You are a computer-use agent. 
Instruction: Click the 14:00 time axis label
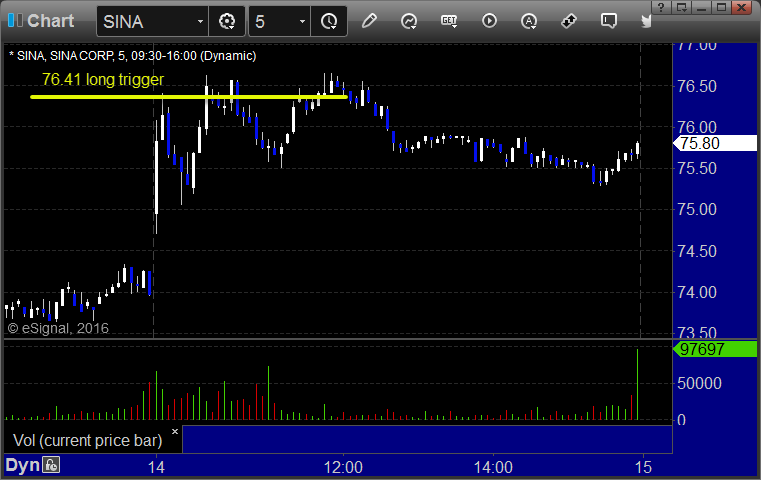tap(493, 467)
